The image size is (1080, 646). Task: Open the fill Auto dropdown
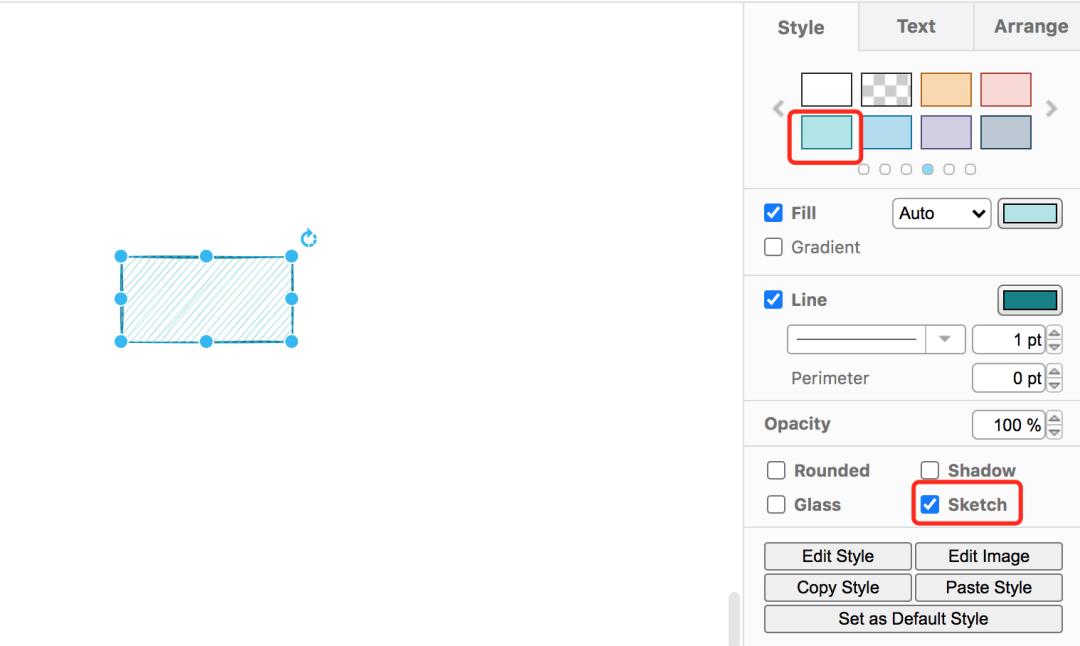[940, 213]
